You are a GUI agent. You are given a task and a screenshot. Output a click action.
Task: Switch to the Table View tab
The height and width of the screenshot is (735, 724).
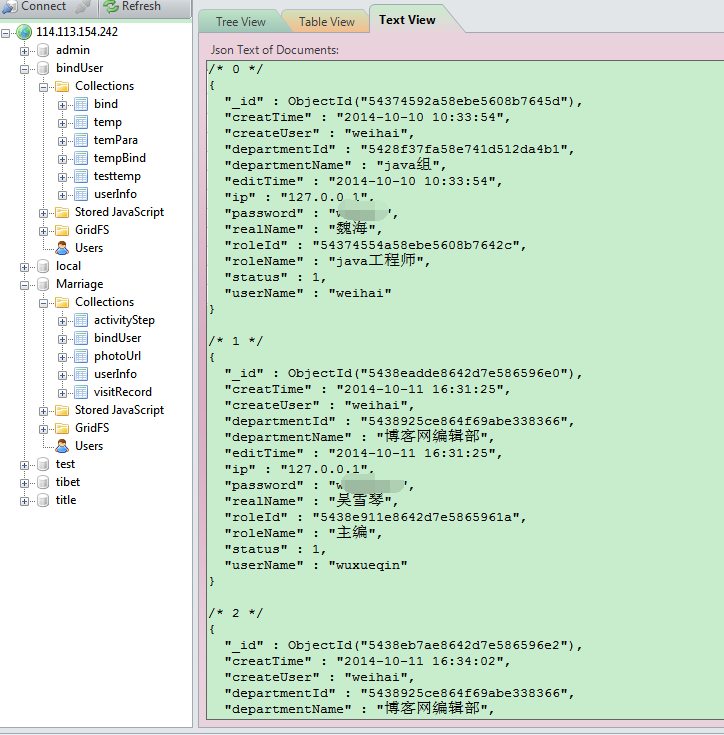[x=327, y=22]
